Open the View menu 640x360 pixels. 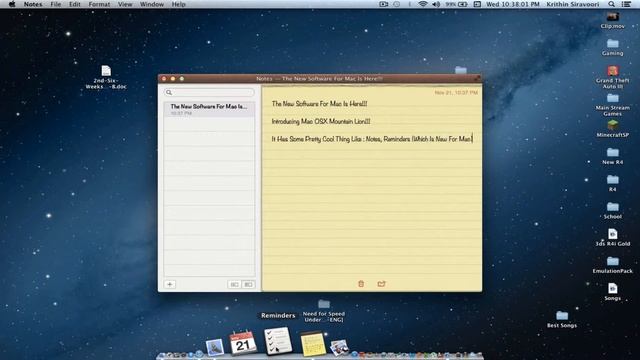tap(125, 4)
